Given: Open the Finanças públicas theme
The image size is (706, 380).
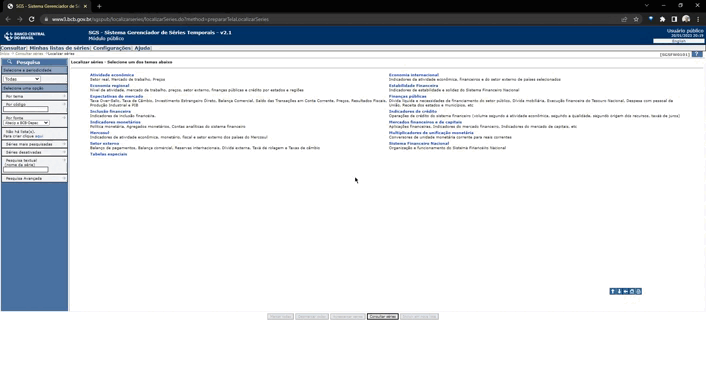Looking at the screenshot, I should 407,96.
